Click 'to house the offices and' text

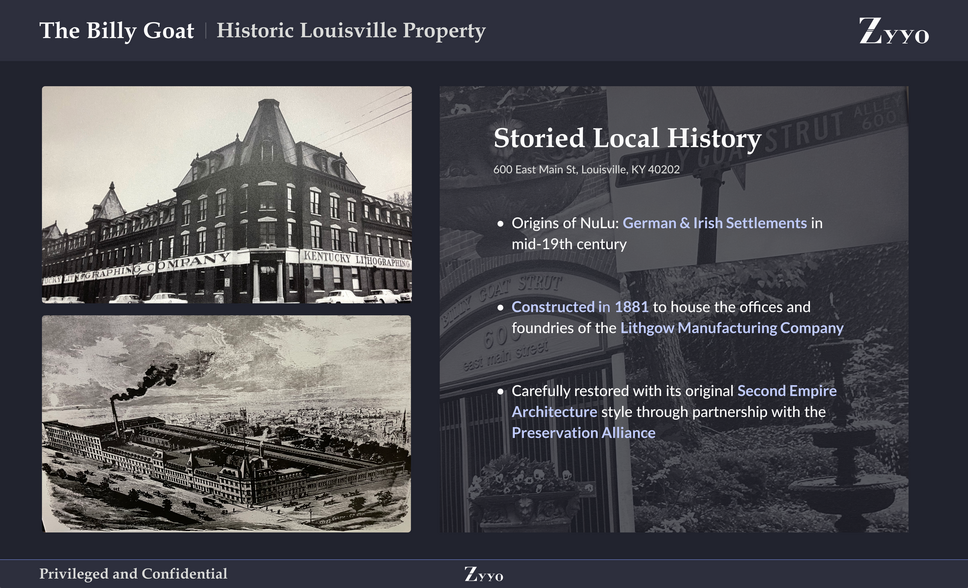732,307
